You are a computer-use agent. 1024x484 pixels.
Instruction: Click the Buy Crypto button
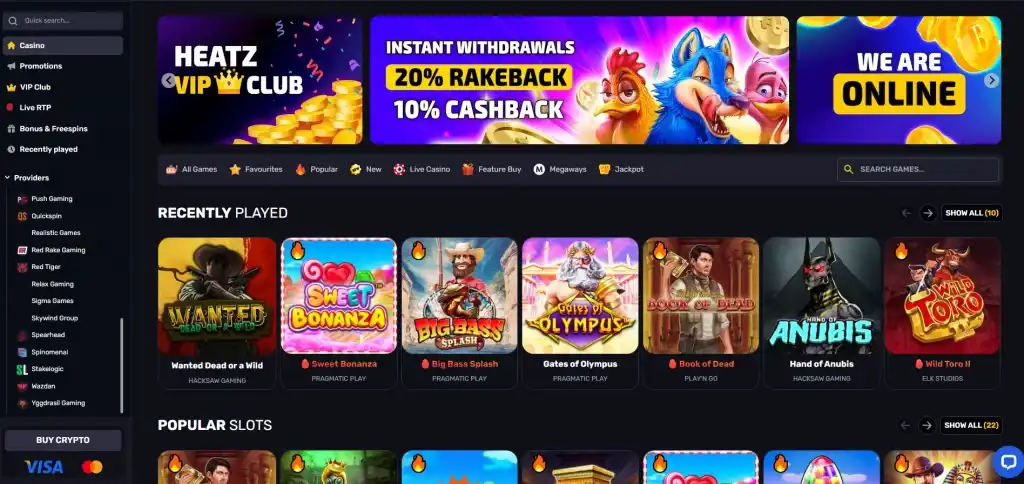63,440
